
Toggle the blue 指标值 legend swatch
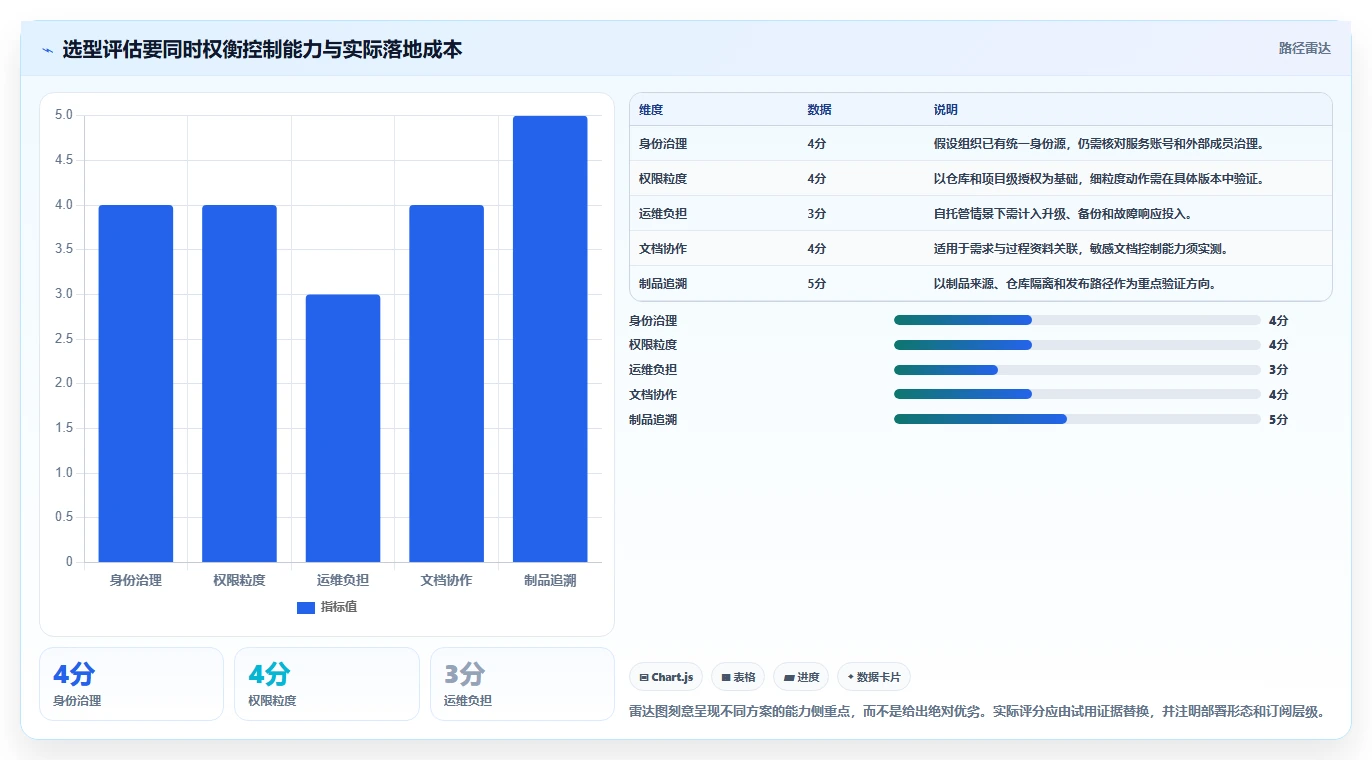[306, 607]
